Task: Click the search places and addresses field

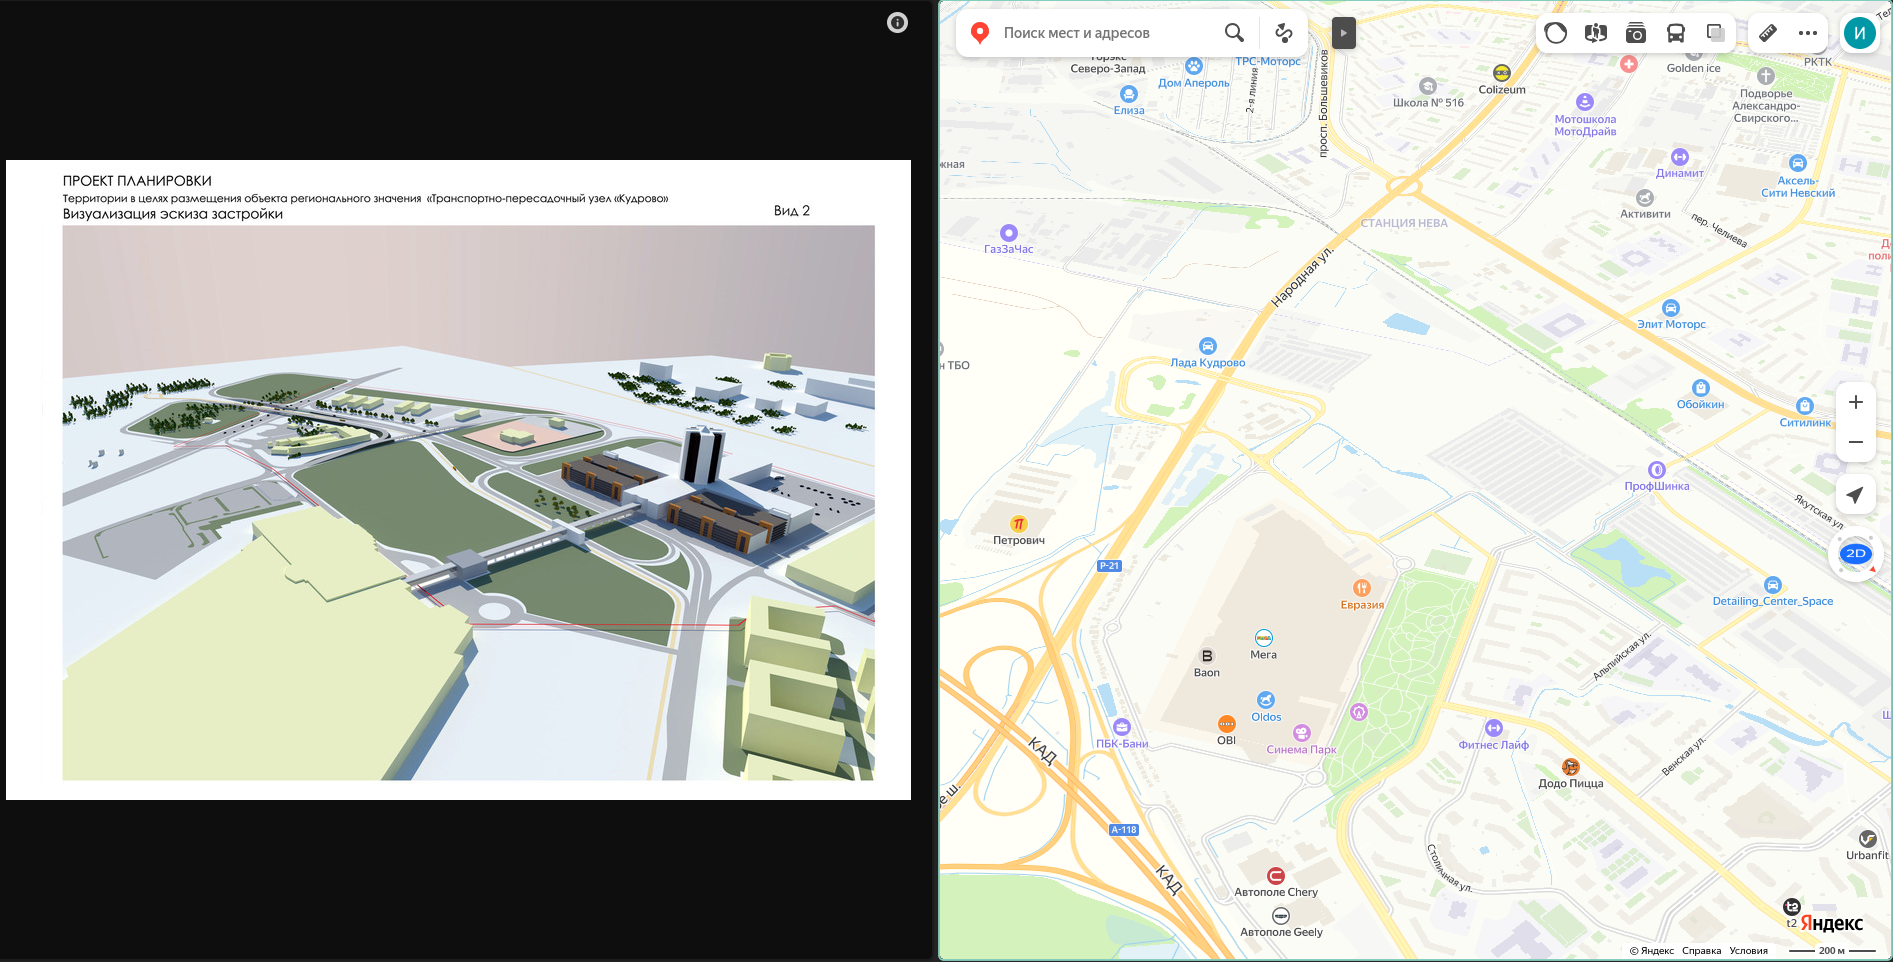Action: coord(1100,33)
